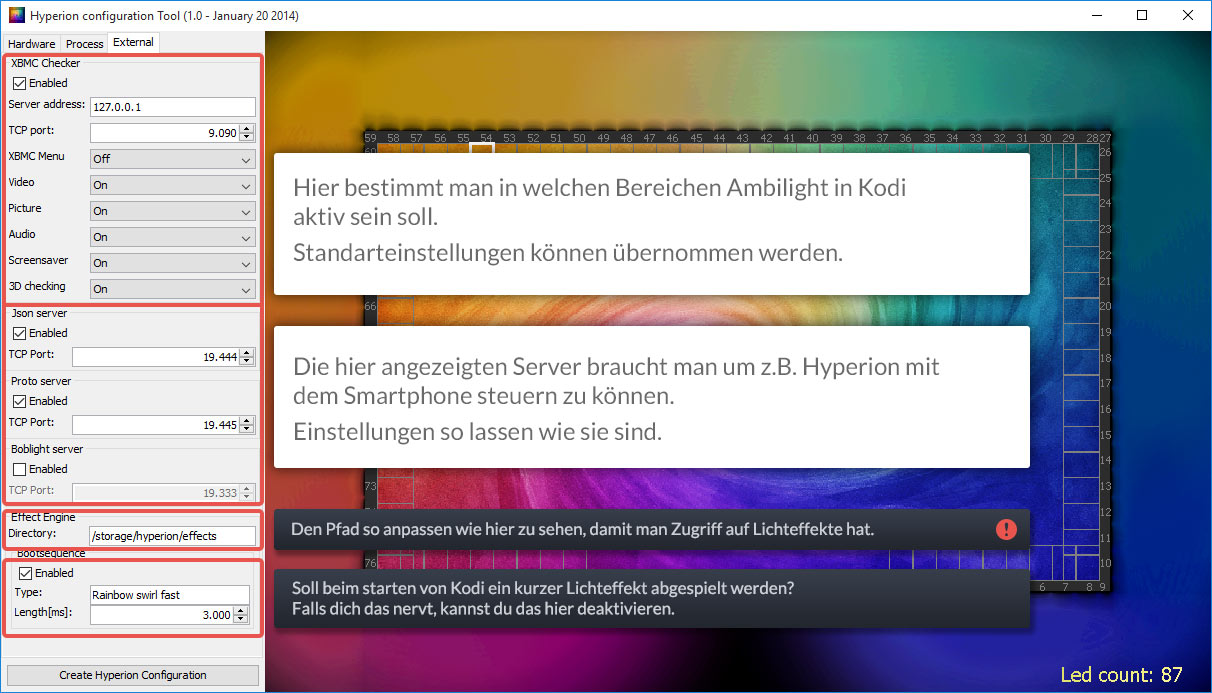Enable the Boblight server checkbox
This screenshot has width=1212, height=693.
tap(19, 469)
